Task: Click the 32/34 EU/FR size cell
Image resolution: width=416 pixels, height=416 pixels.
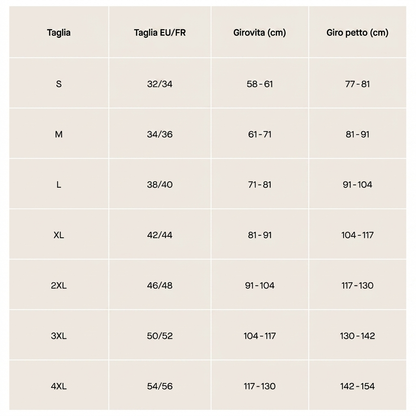Action: (160, 84)
